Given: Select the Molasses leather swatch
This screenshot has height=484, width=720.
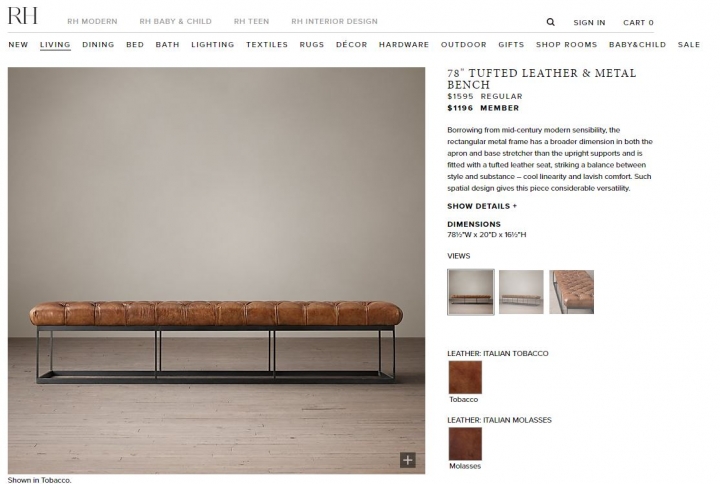Looking at the screenshot, I should point(465,444).
